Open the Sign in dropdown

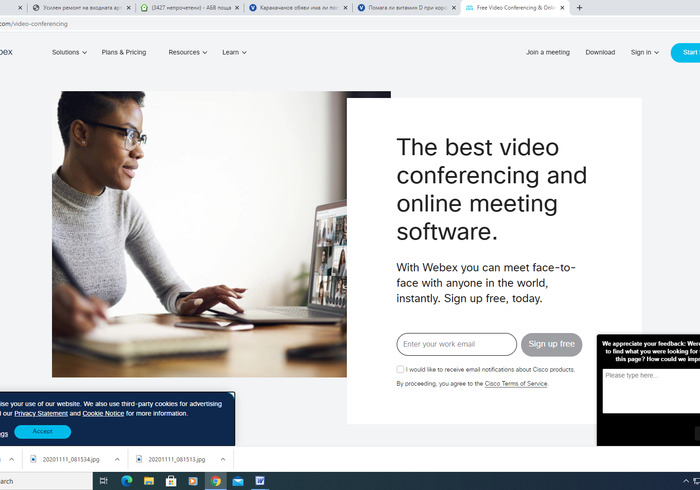click(x=644, y=52)
